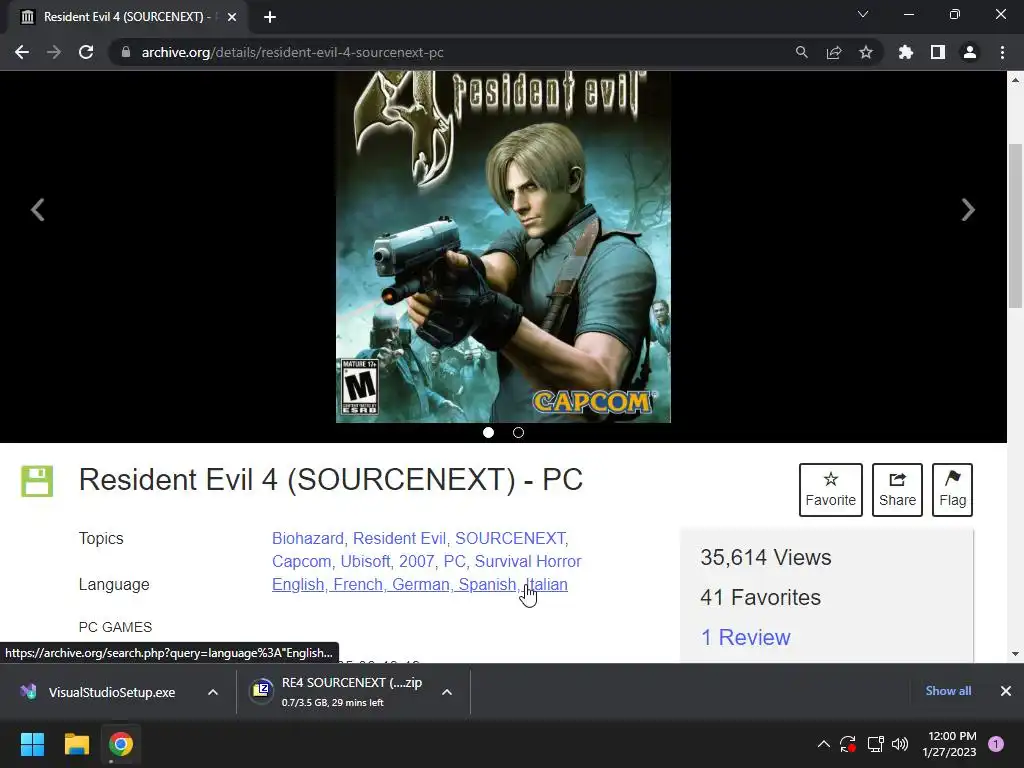Bookmark this tab with the star
The height and width of the screenshot is (768, 1024).
(x=866, y=52)
